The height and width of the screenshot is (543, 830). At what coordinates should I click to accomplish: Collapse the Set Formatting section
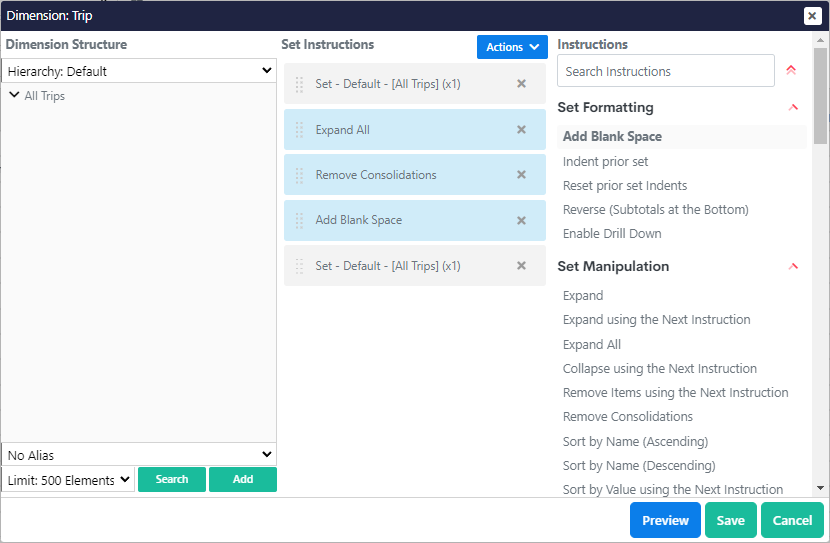click(x=793, y=108)
